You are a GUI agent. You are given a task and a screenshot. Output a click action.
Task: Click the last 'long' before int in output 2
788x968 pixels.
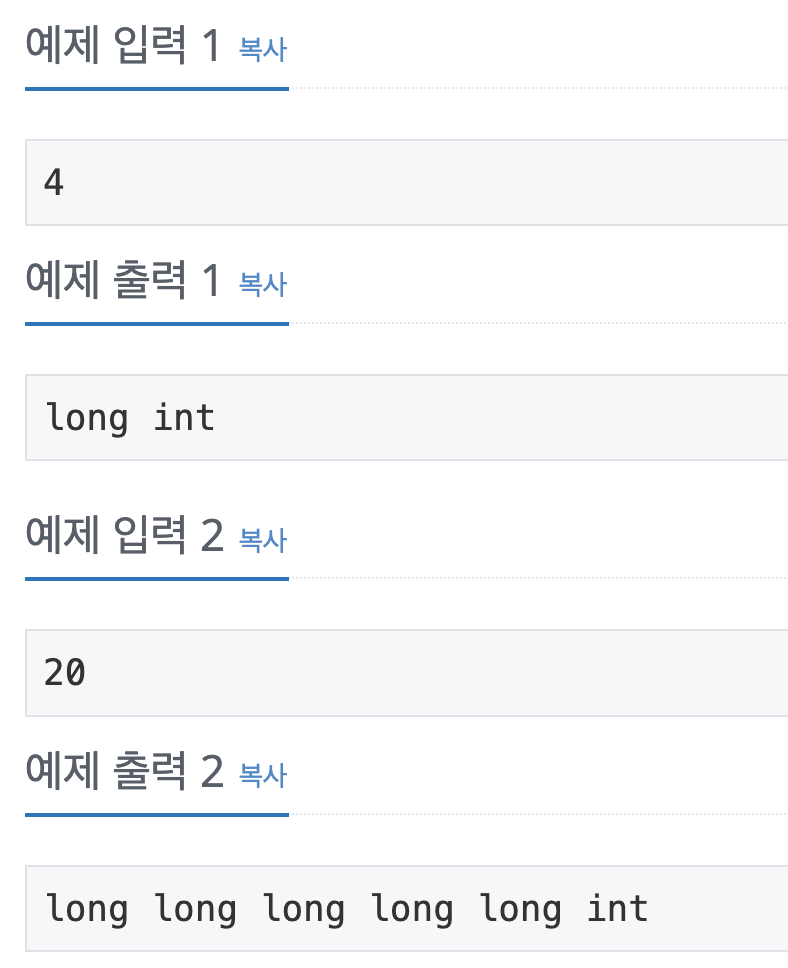click(x=521, y=910)
